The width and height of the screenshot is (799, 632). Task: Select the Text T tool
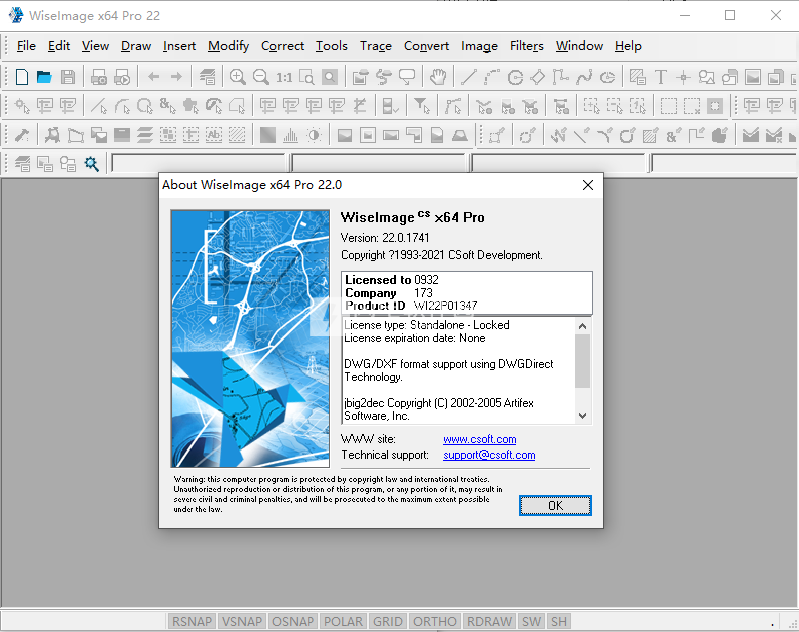click(660, 77)
